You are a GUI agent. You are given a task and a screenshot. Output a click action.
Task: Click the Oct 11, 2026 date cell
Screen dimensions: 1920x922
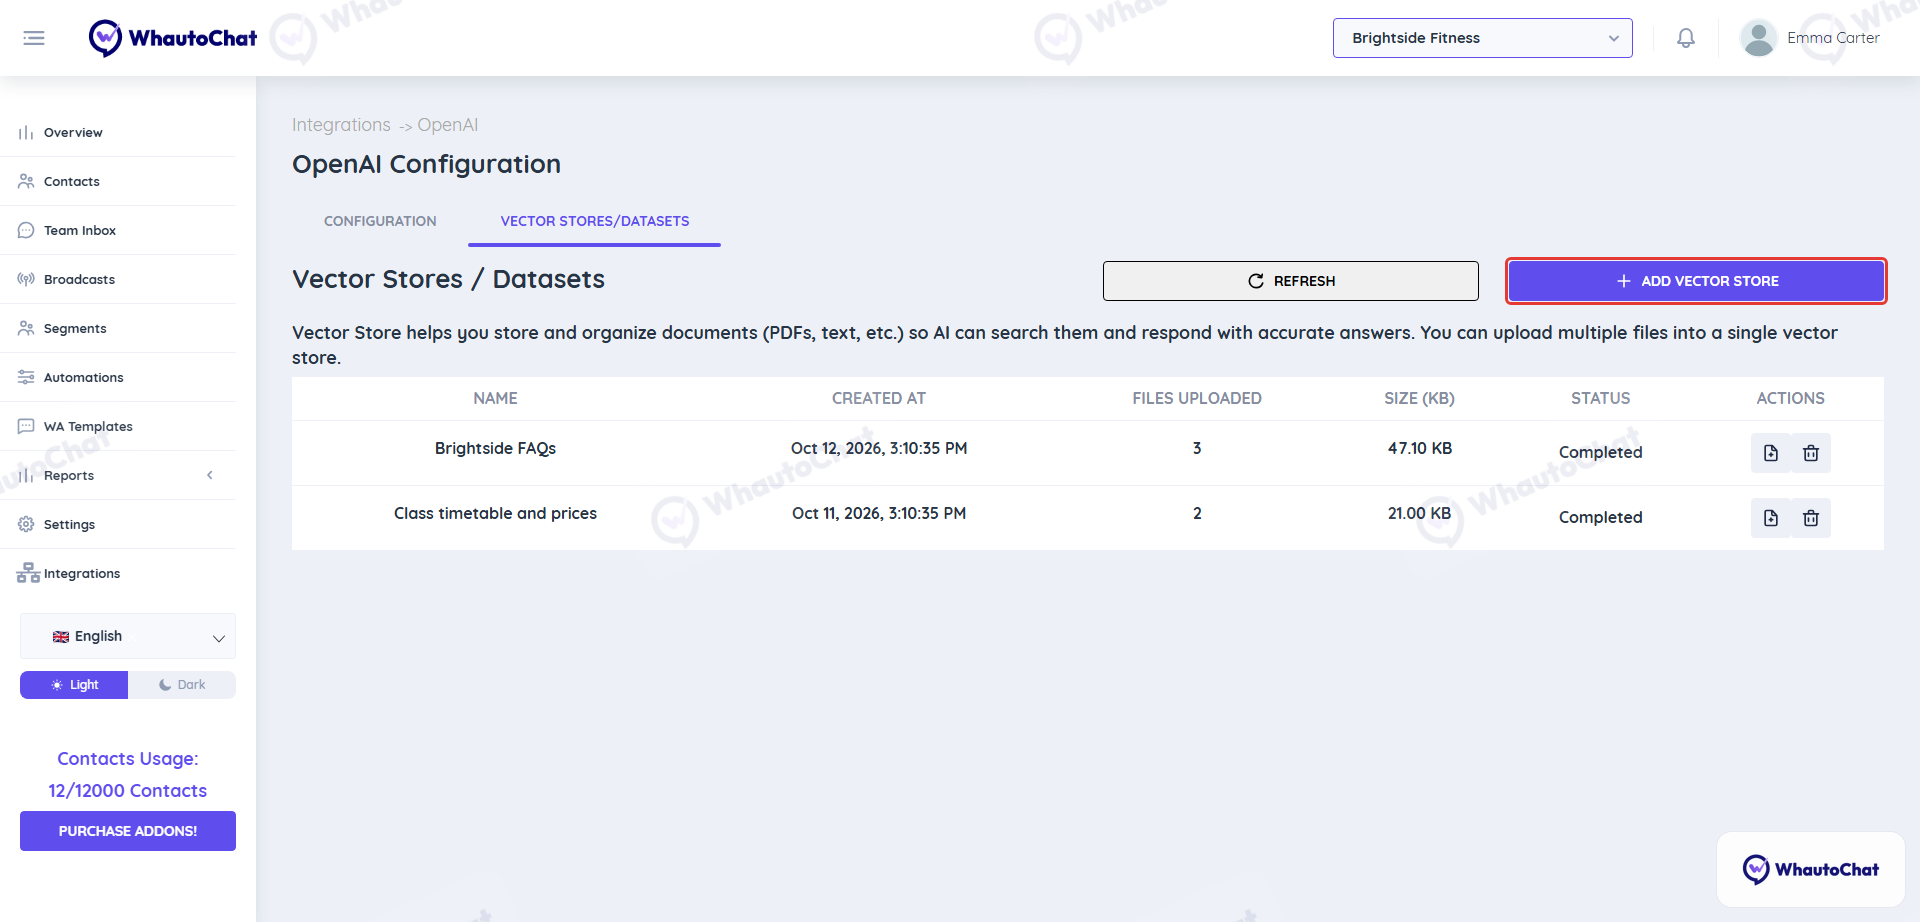(x=879, y=514)
